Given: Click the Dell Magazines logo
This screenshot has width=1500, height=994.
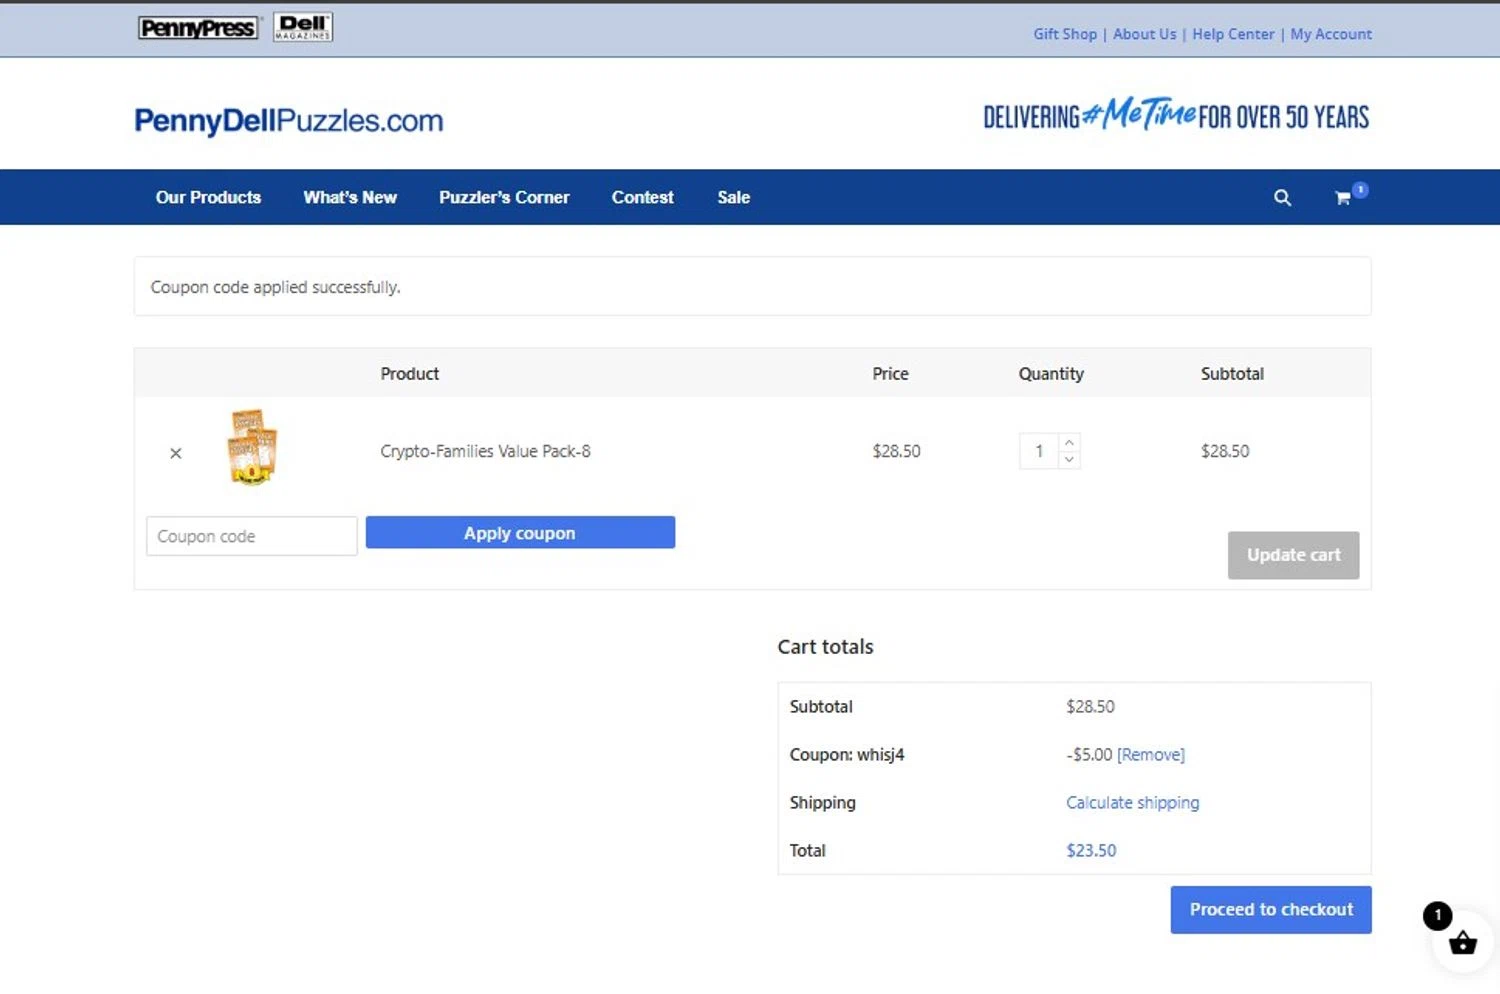Looking at the screenshot, I should pos(303,27).
